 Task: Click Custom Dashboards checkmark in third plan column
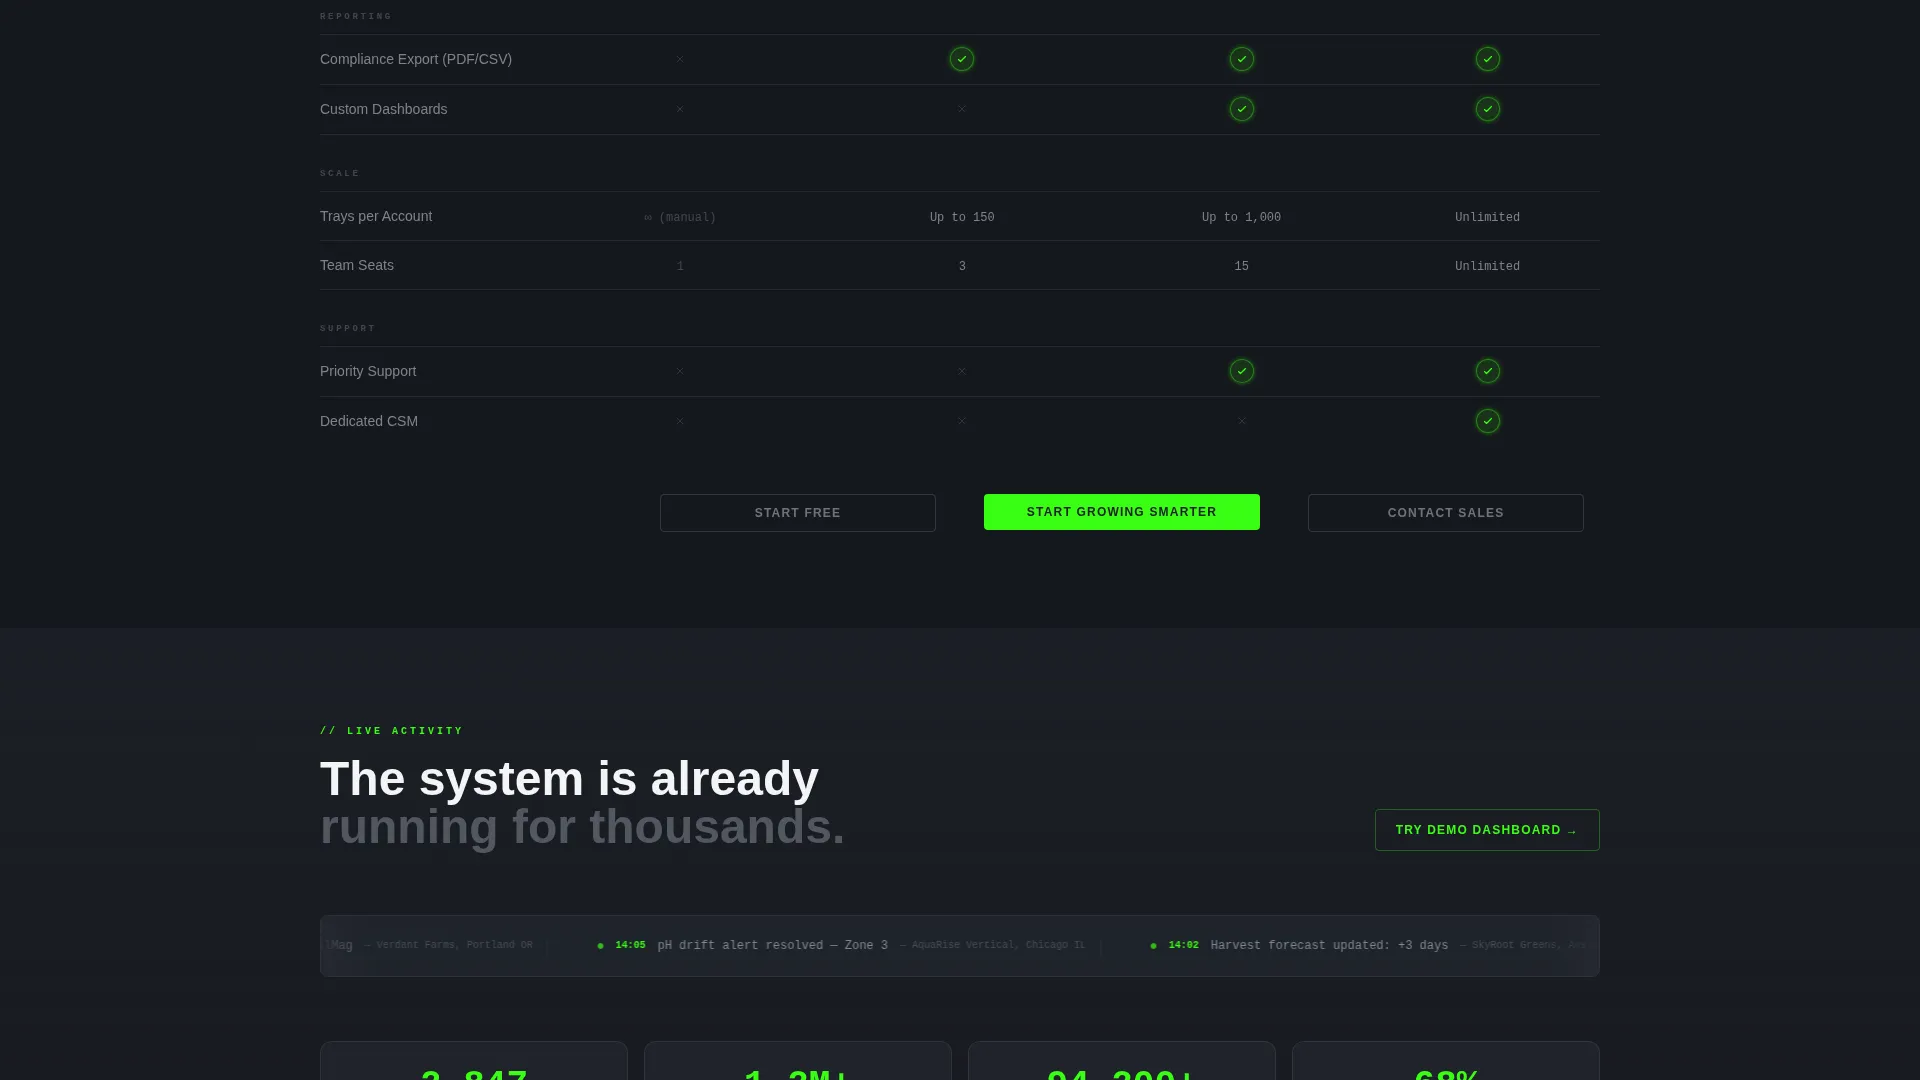tap(1242, 109)
